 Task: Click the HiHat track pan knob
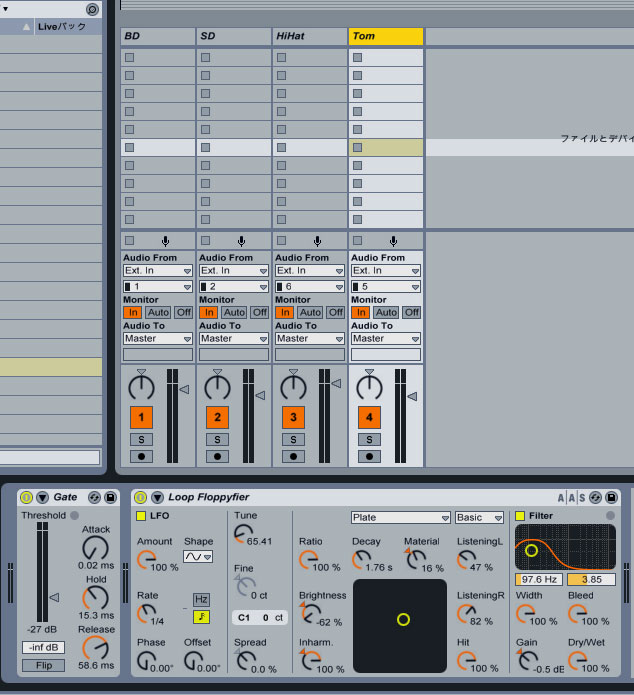coord(293,387)
